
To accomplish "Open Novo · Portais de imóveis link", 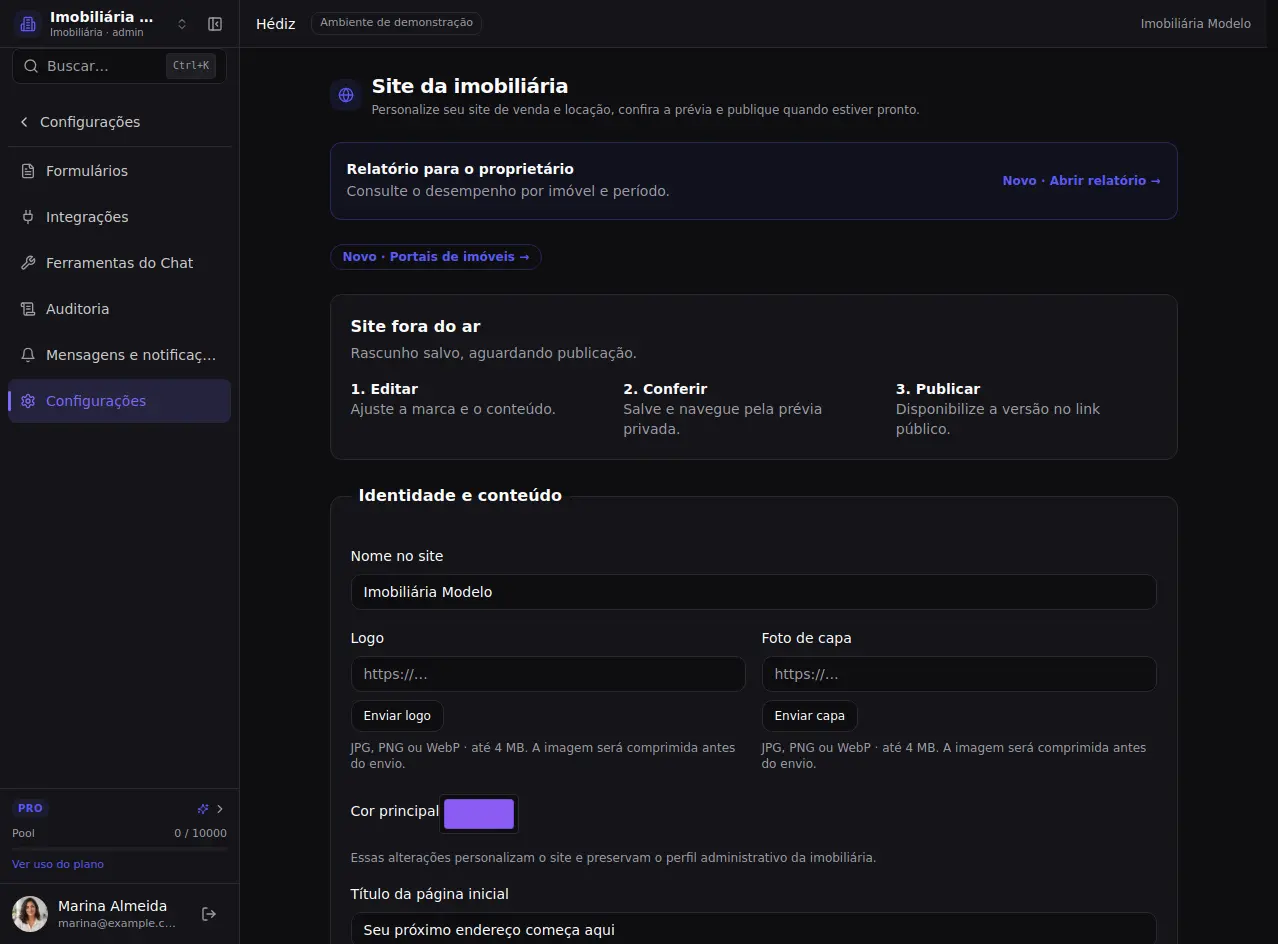I will pos(436,257).
